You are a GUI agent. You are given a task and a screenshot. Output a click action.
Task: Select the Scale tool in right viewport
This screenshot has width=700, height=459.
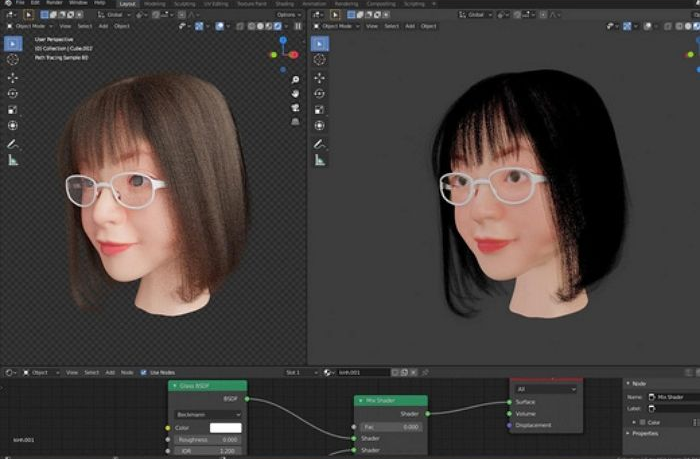click(x=320, y=110)
